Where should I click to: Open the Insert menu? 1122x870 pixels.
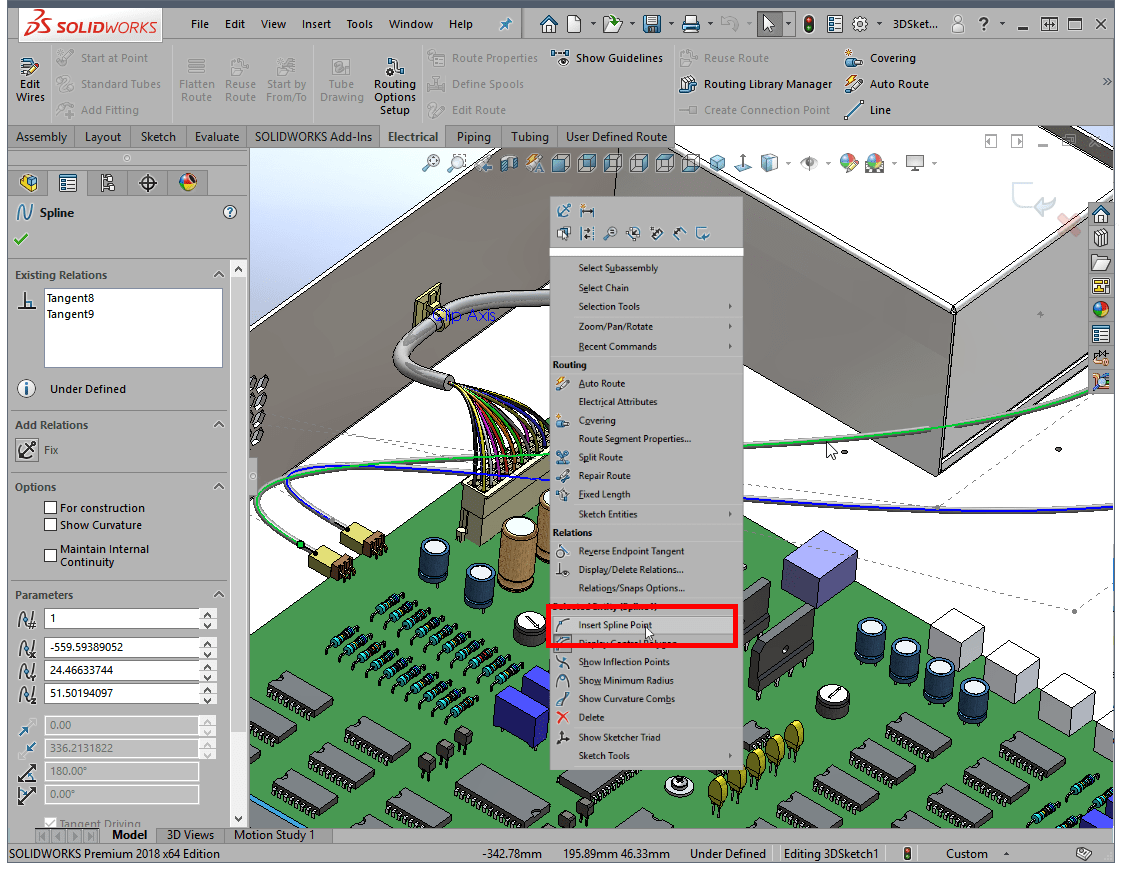coord(316,24)
